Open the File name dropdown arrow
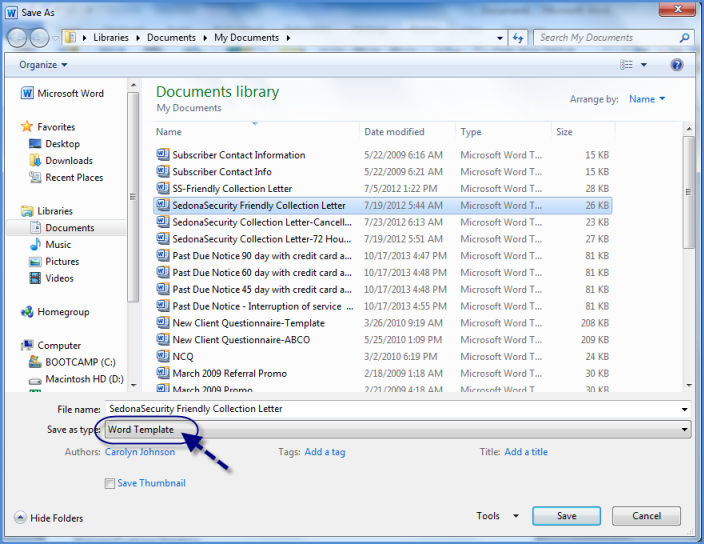 coord(684,409)
